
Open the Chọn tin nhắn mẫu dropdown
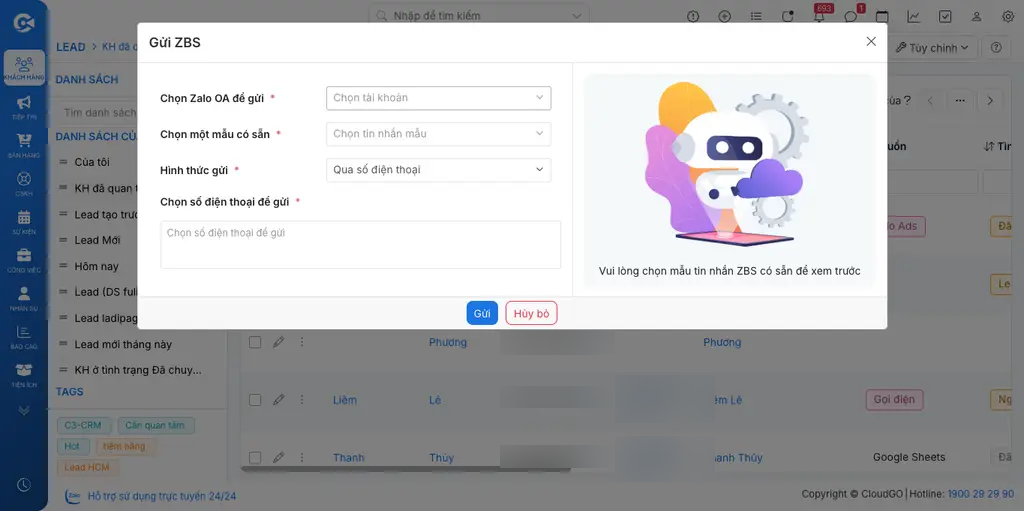tap(438, 134)
